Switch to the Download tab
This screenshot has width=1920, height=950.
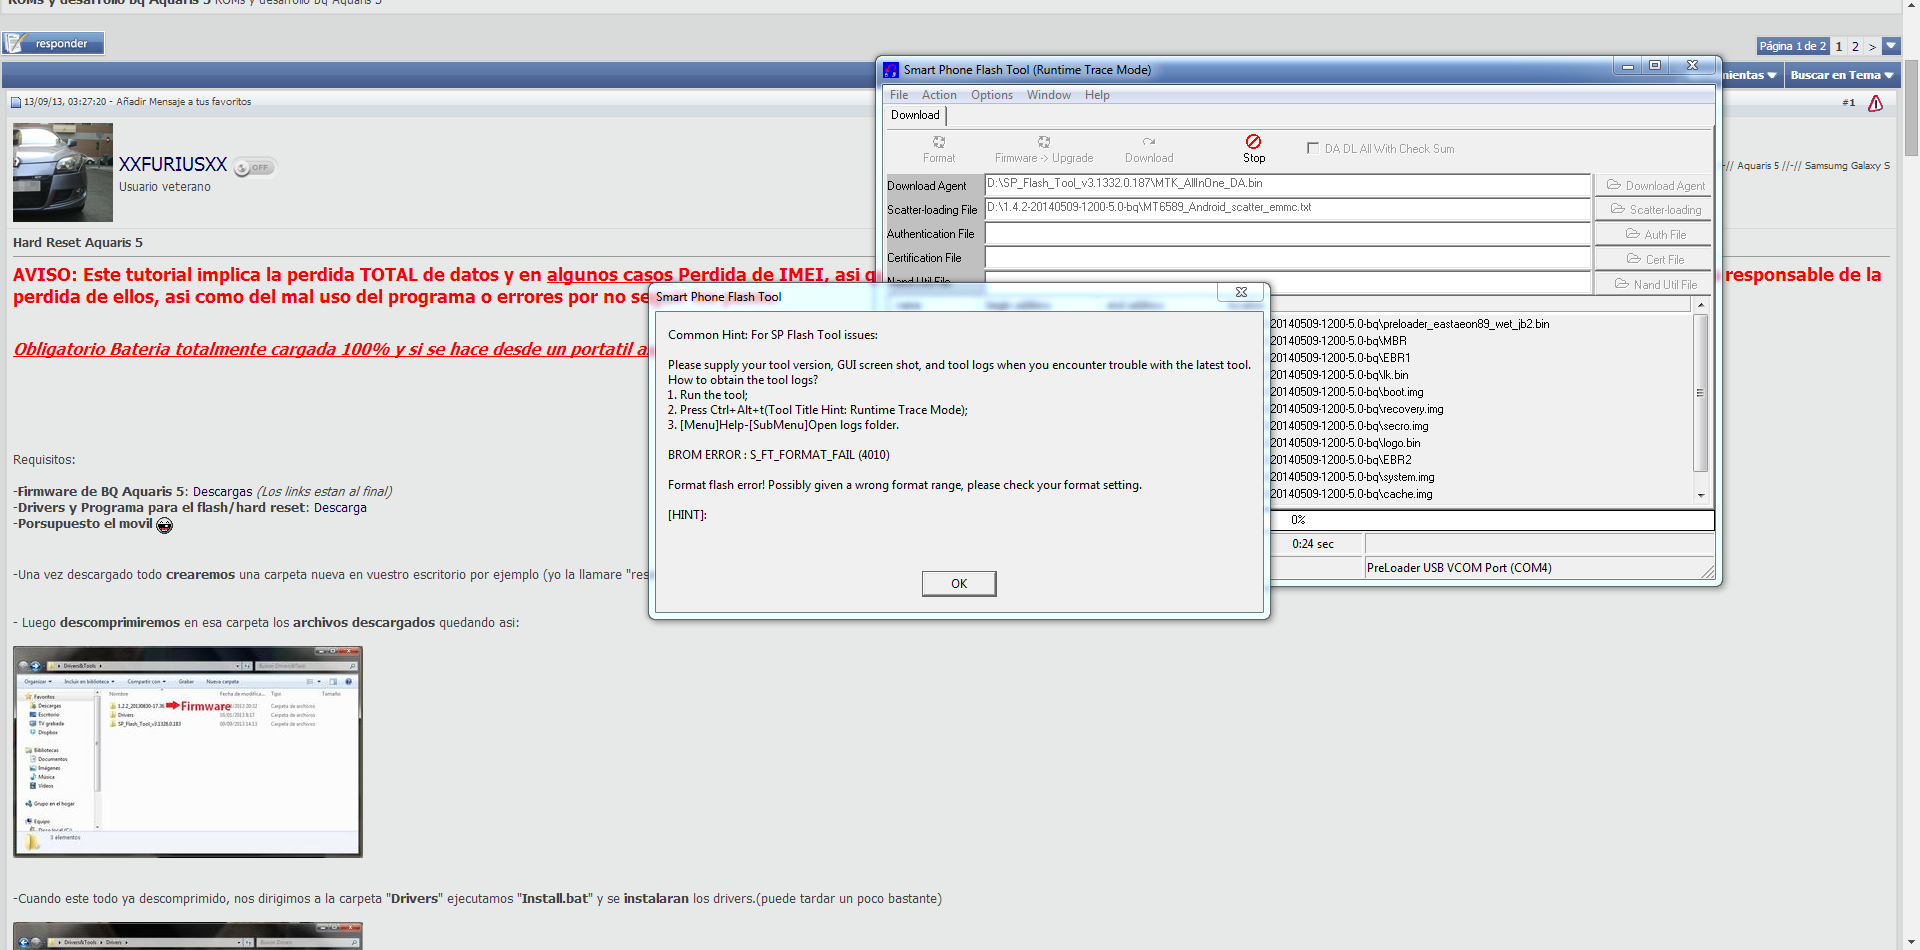pyautogui.click(x=915, y=115)
